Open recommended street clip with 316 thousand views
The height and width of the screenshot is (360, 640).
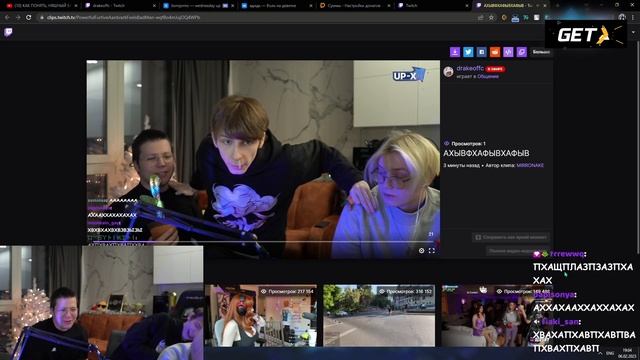tap(379, 316)
